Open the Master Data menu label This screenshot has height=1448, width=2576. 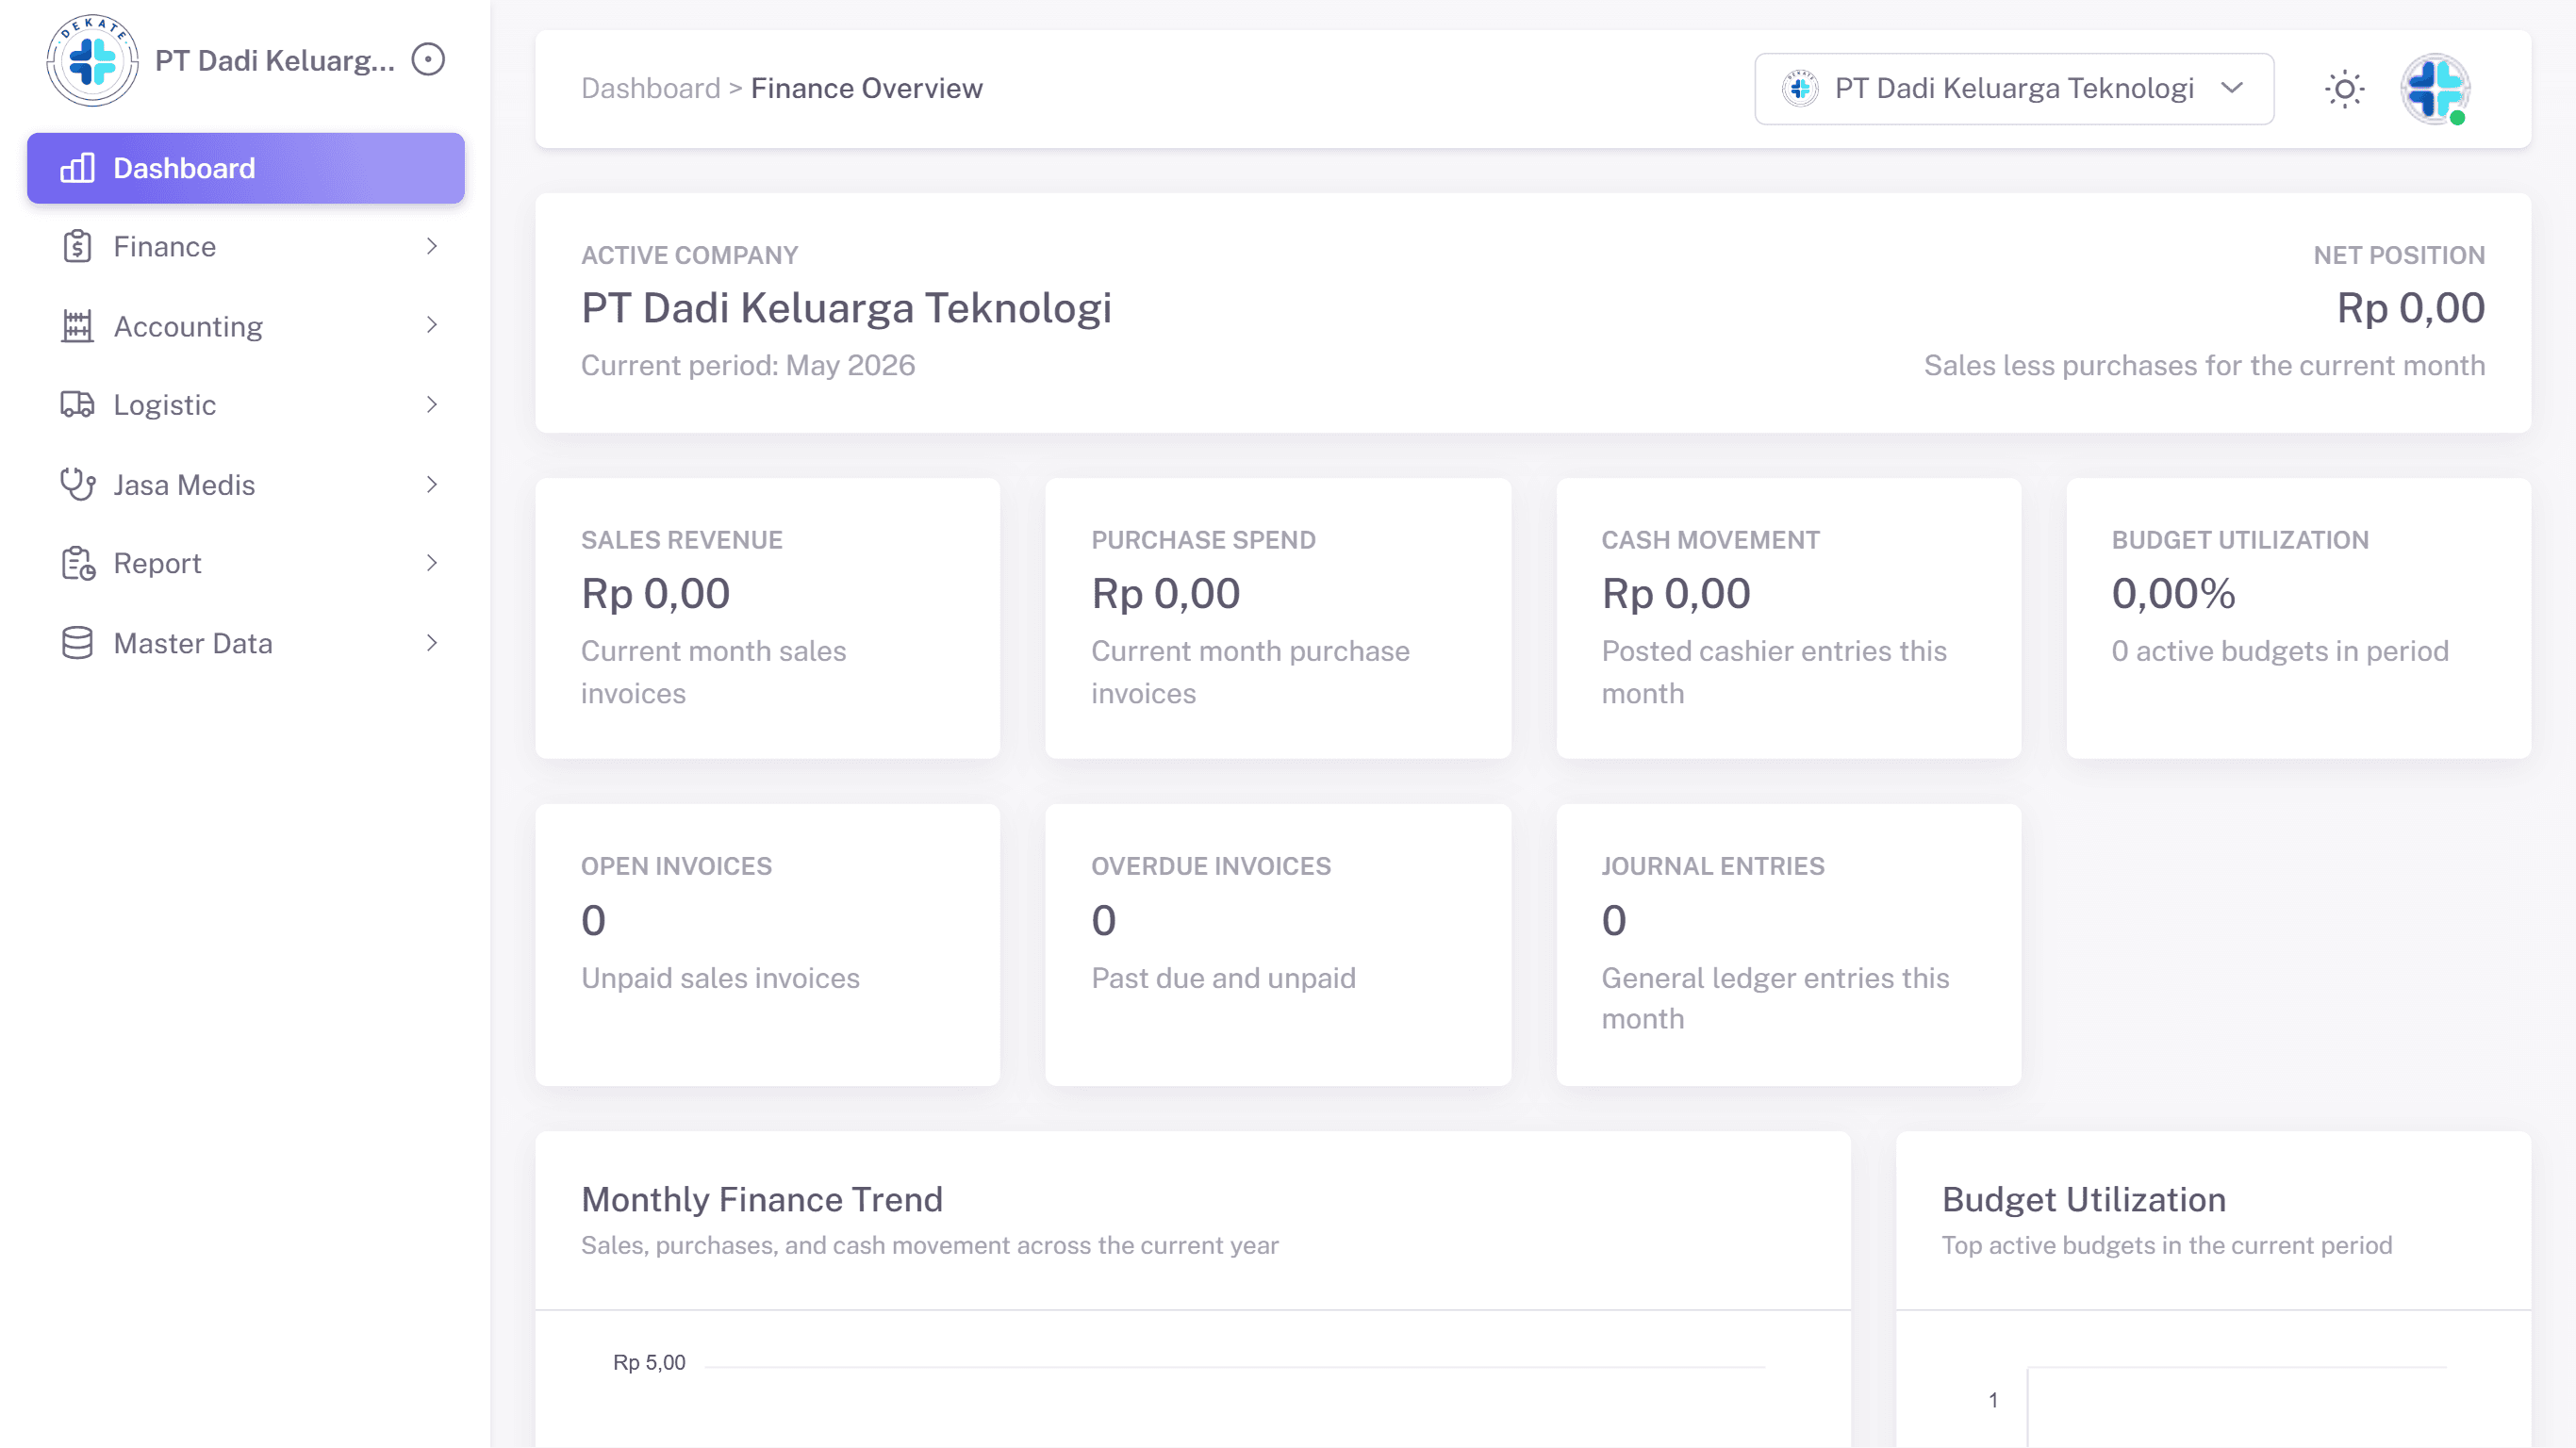pos(193,643)
